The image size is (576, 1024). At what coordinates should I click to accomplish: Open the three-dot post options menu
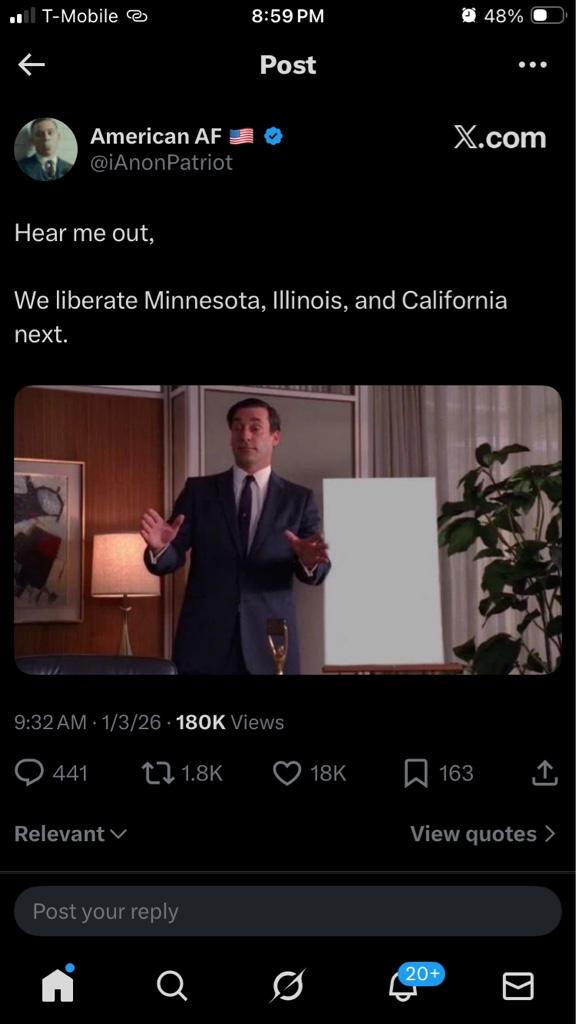[x=532, y=65]
